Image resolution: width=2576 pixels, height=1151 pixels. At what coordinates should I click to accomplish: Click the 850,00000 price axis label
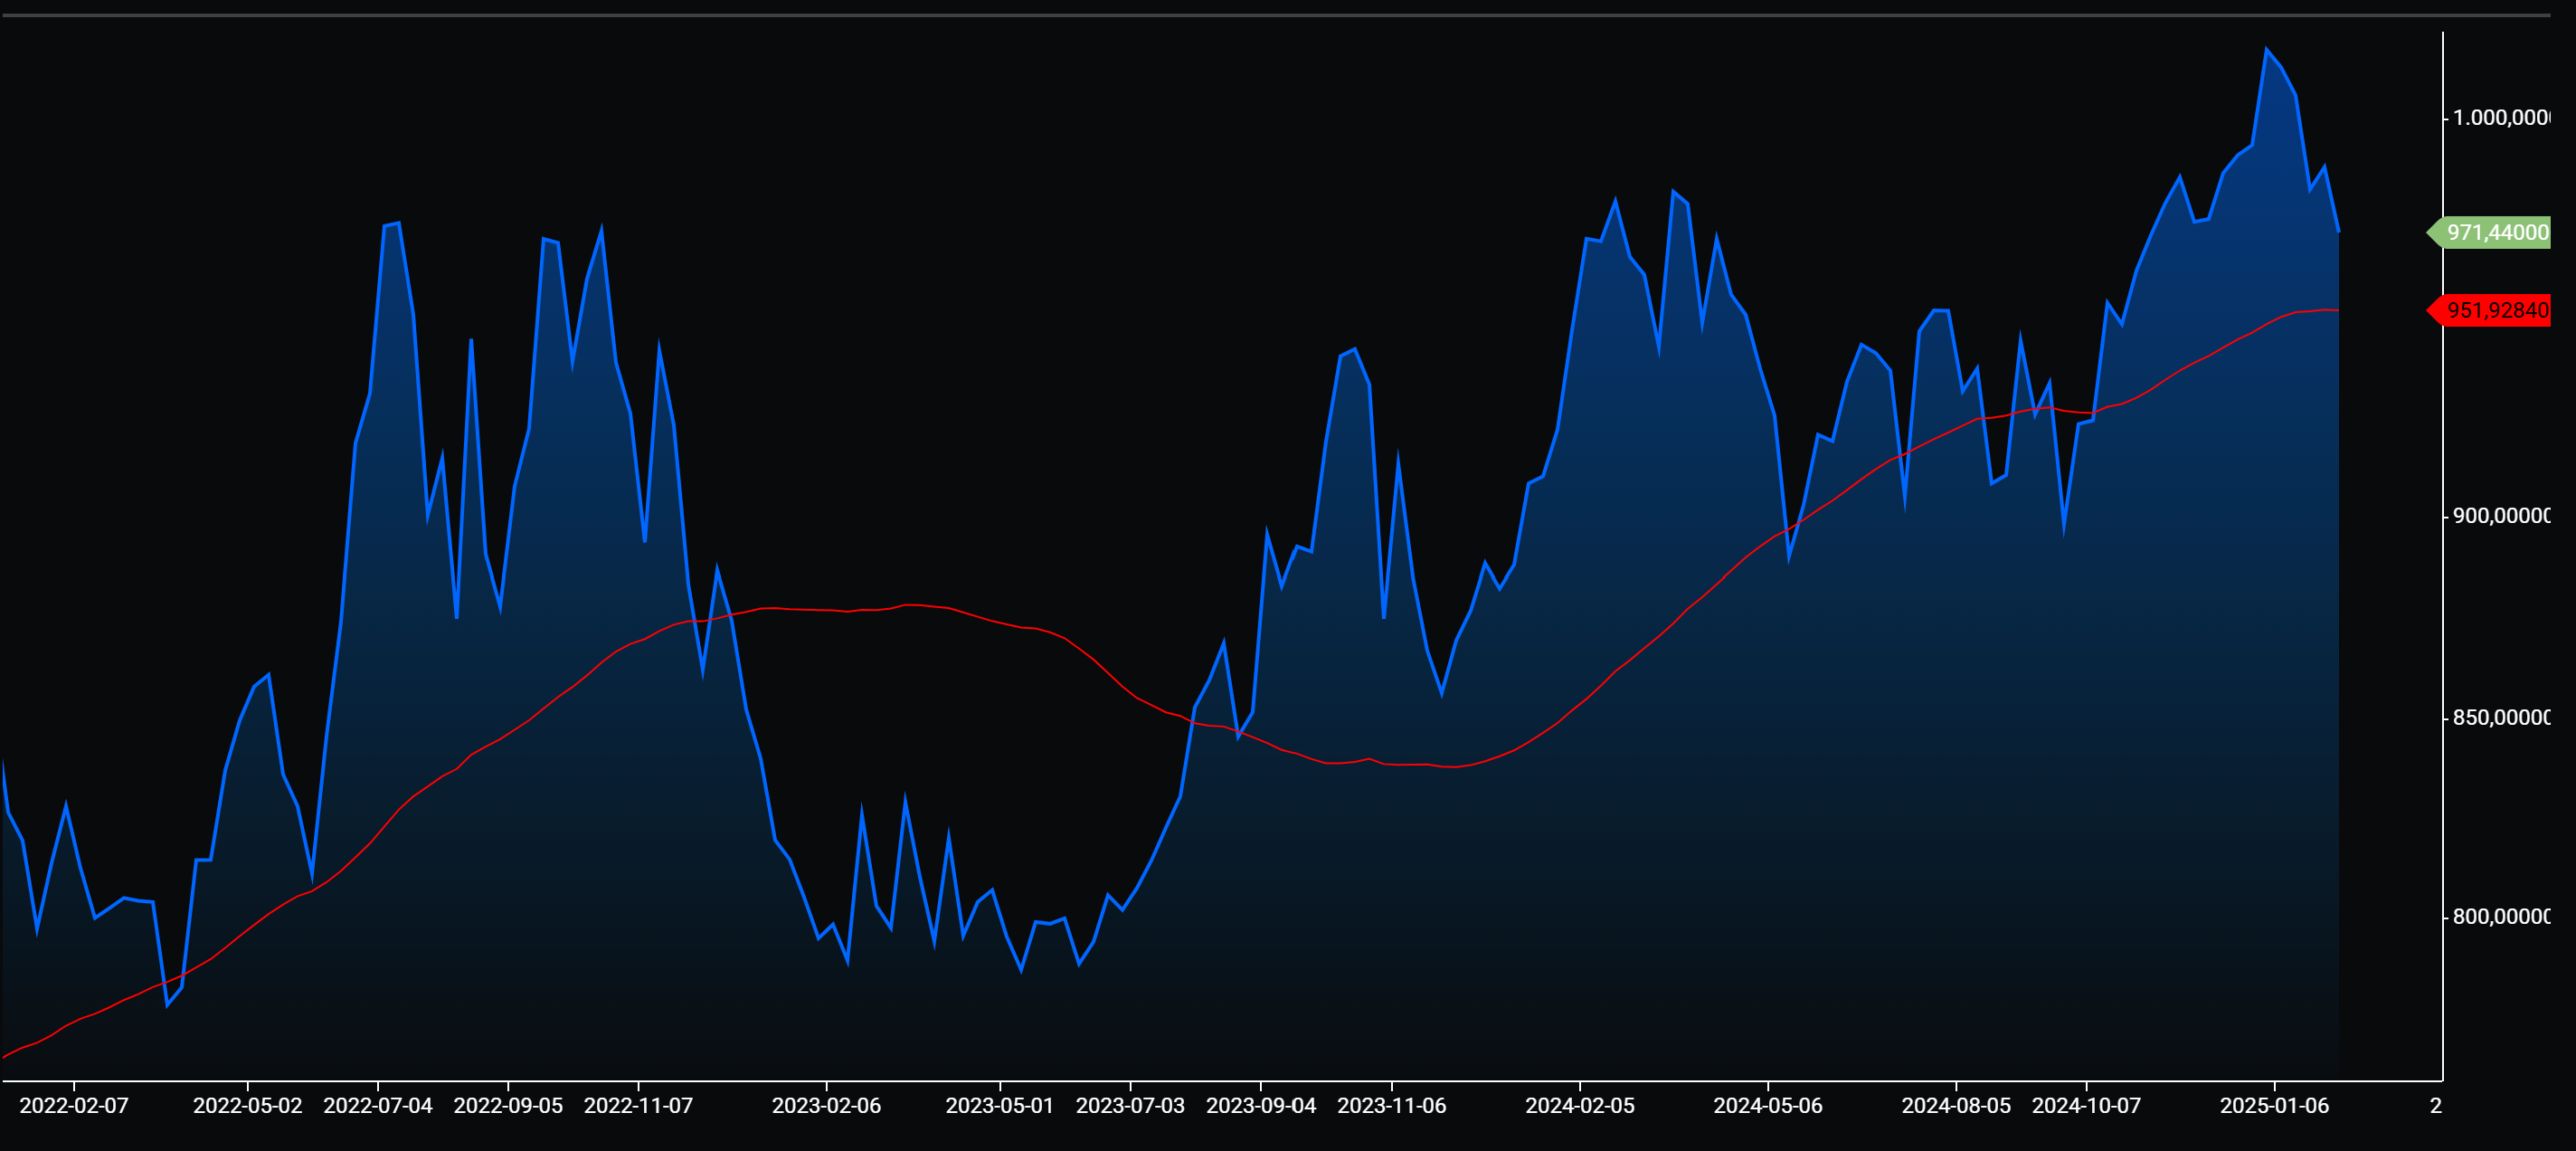2501,718
